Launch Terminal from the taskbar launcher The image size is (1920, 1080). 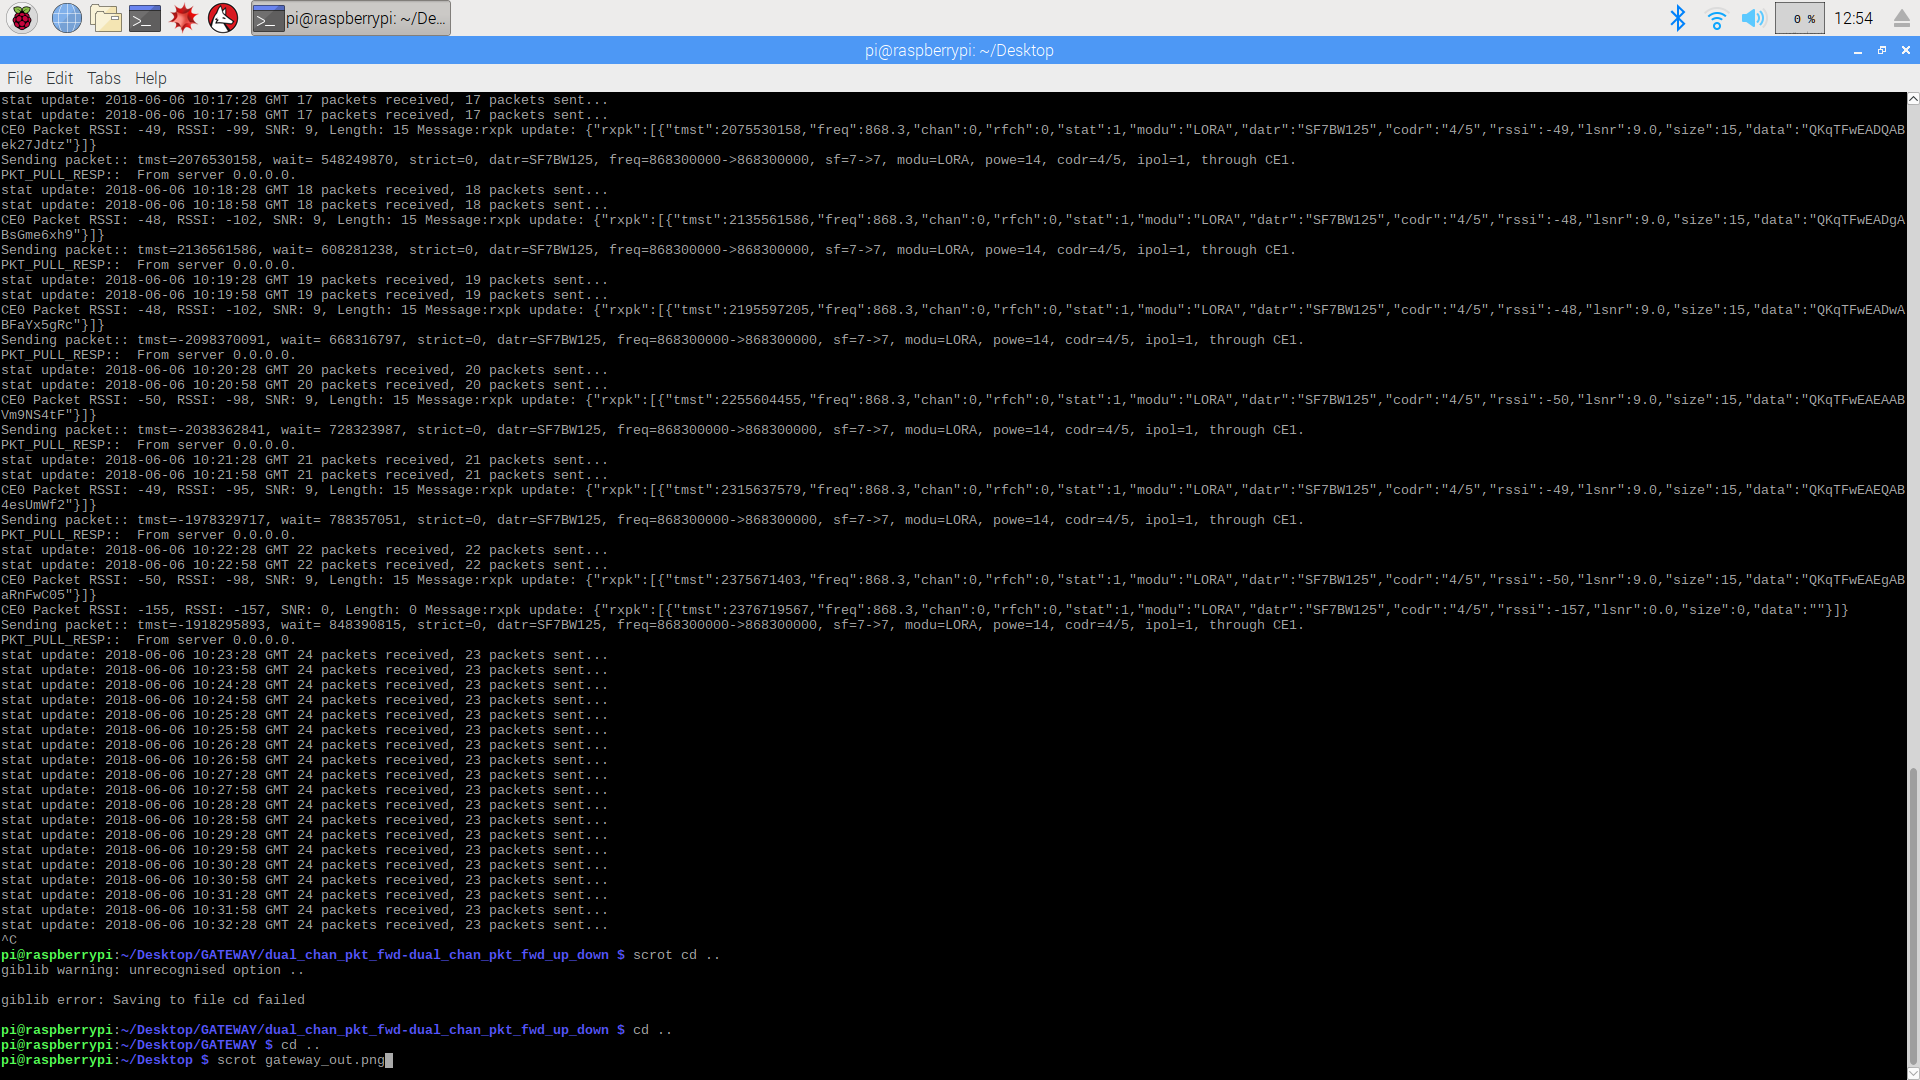click(x=145, y=18)
